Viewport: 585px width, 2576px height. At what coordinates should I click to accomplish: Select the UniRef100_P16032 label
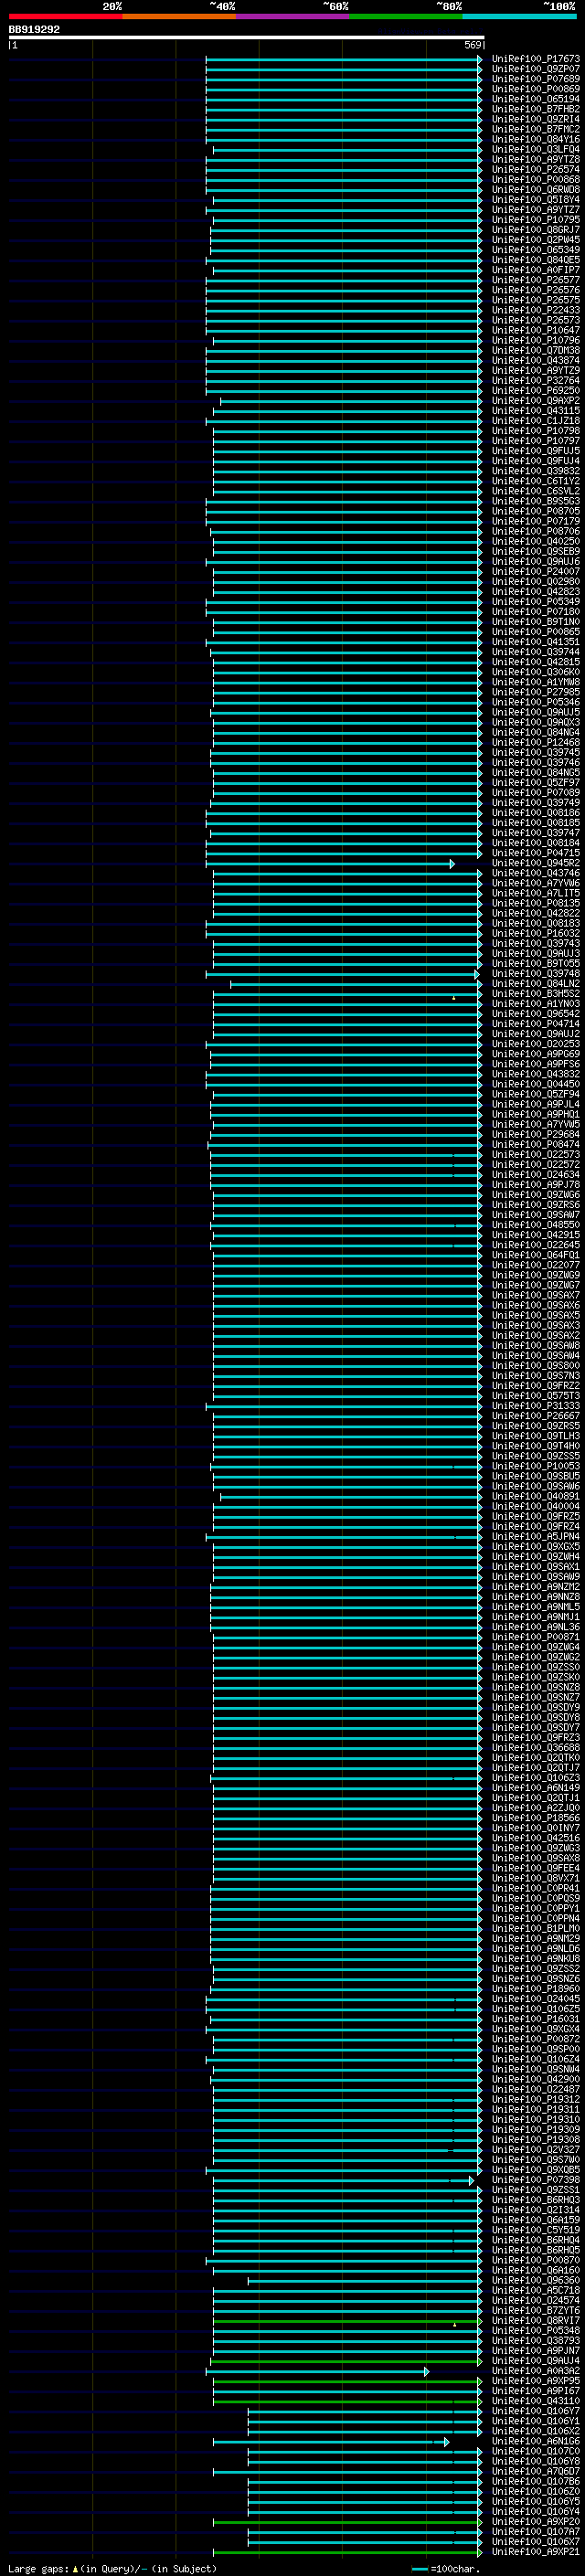pos(535,933)
